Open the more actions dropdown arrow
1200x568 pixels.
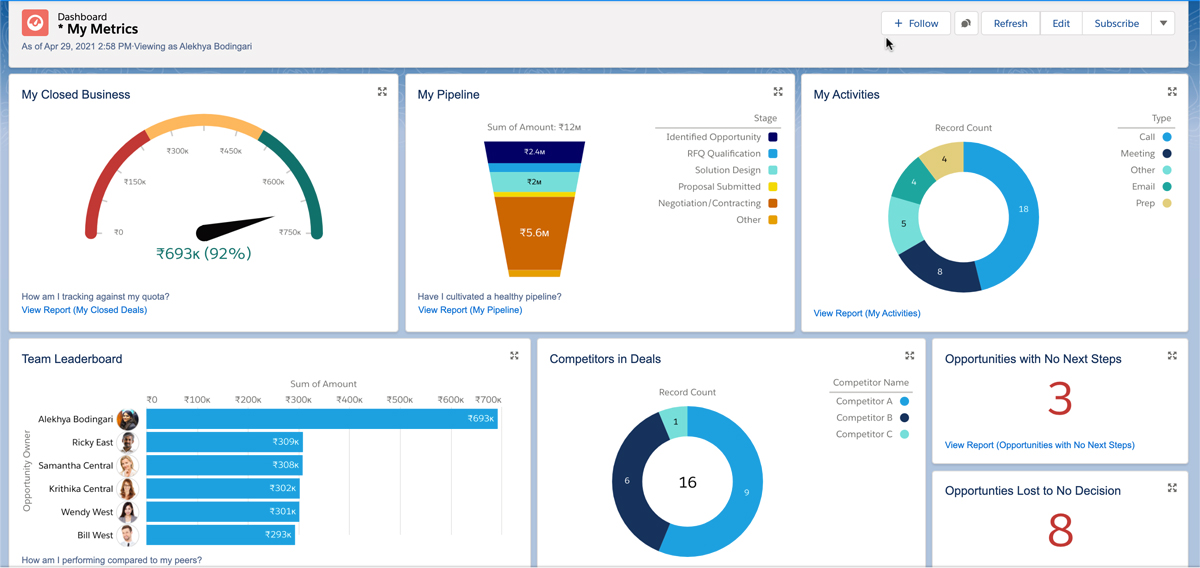click(x=1163, y=23)
